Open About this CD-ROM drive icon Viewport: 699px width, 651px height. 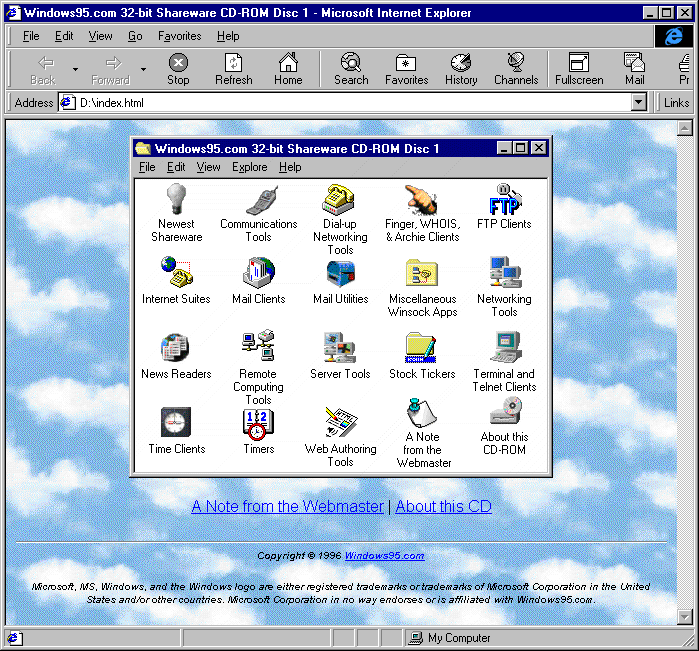click(506, 411)
